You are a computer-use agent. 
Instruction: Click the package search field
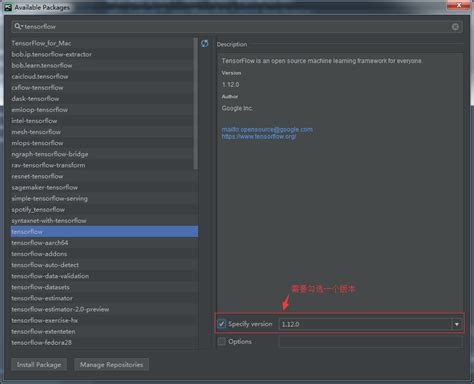tap(237, 27)
